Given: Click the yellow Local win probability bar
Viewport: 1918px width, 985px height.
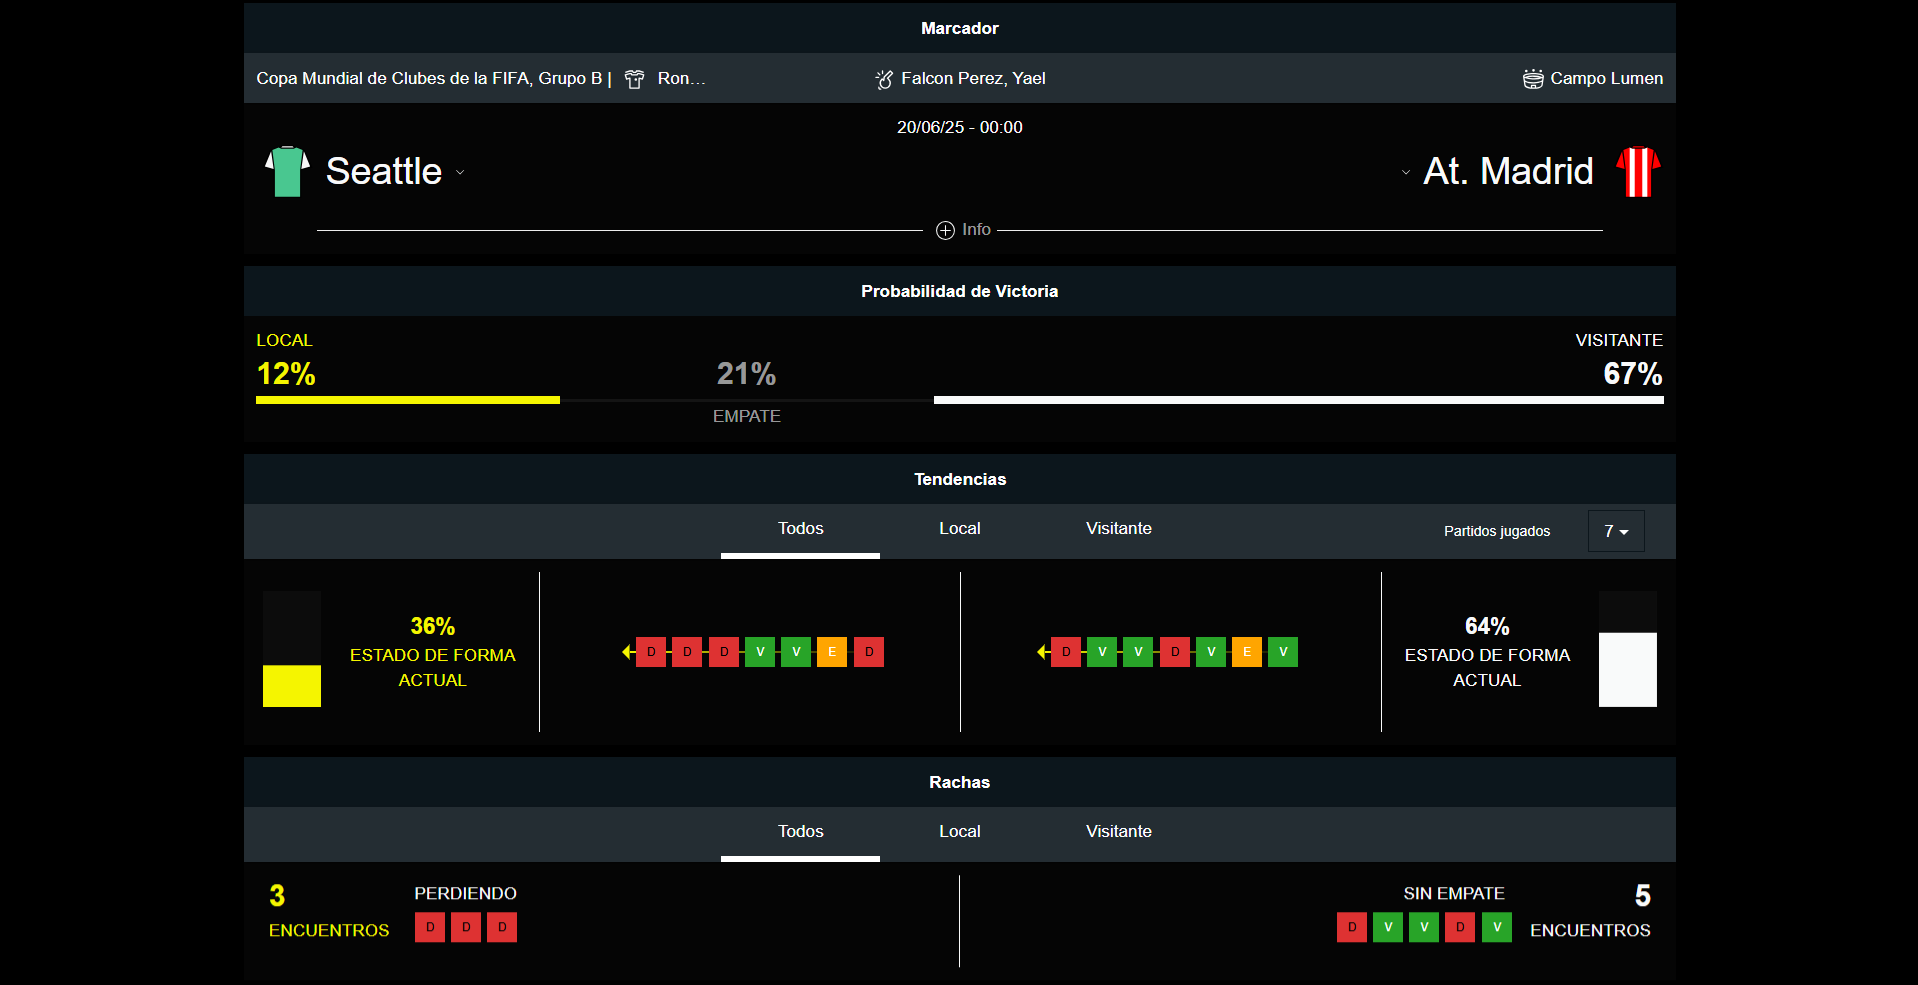Looking at the screenshot, I should coord(407,400).
